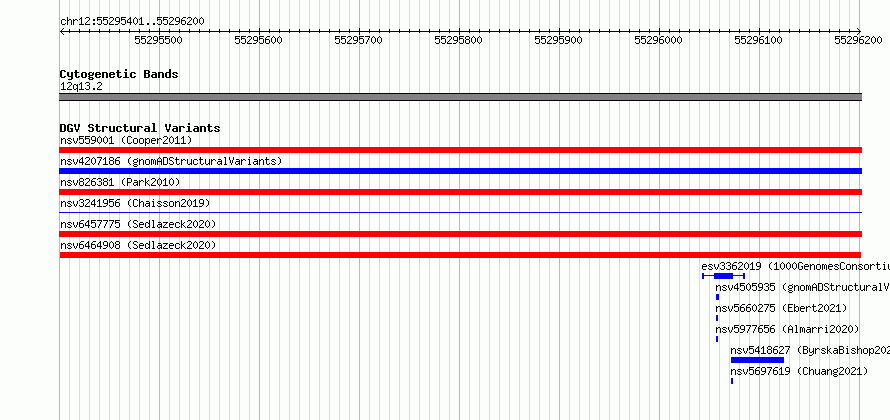Screen dimensions: 890x420
Task: Click ruler position 55295600
Action: pyautogui.click(x=258, y=40)
